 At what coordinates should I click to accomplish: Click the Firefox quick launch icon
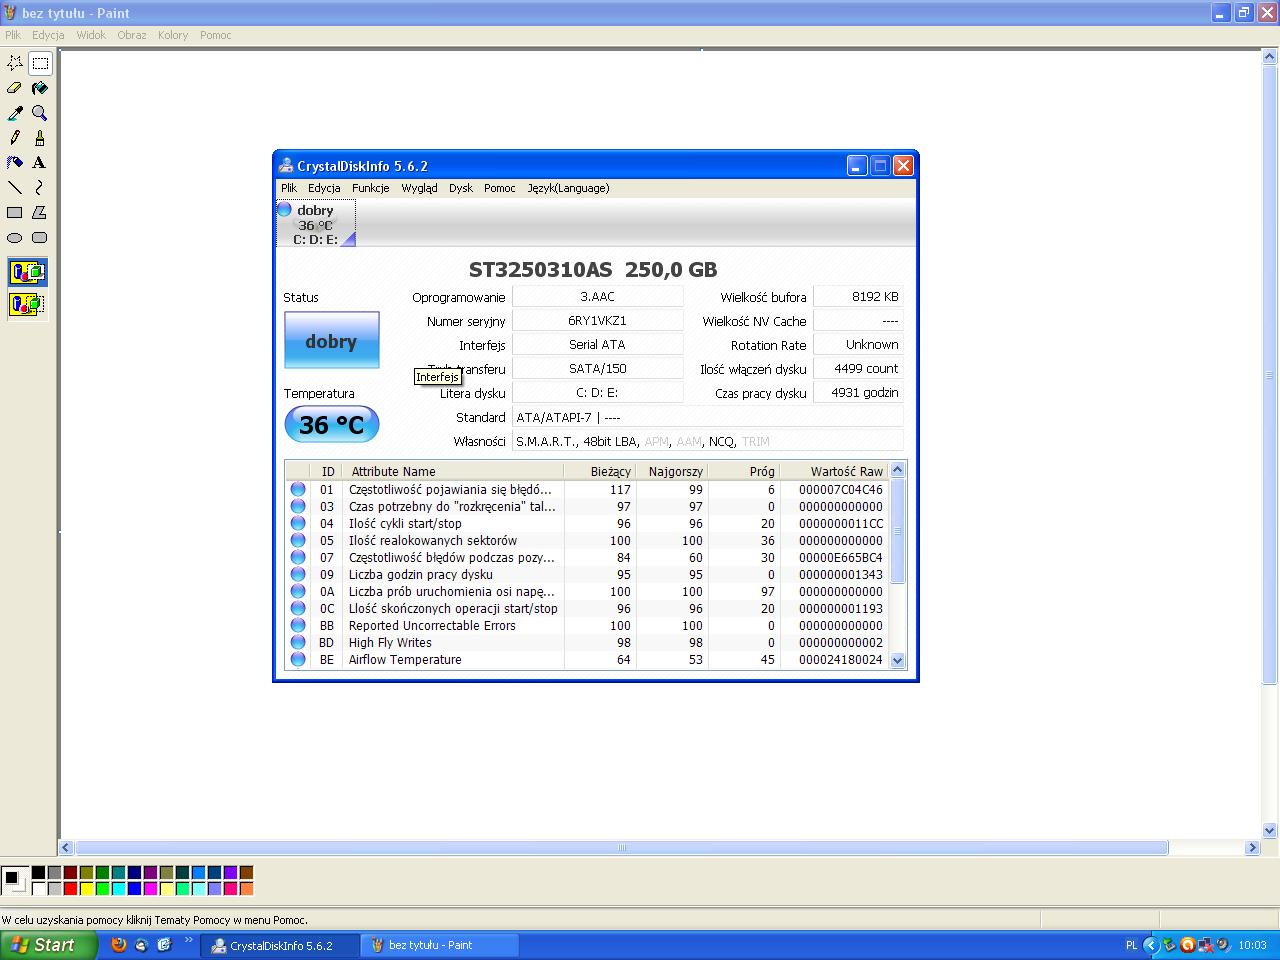point(119,944)
